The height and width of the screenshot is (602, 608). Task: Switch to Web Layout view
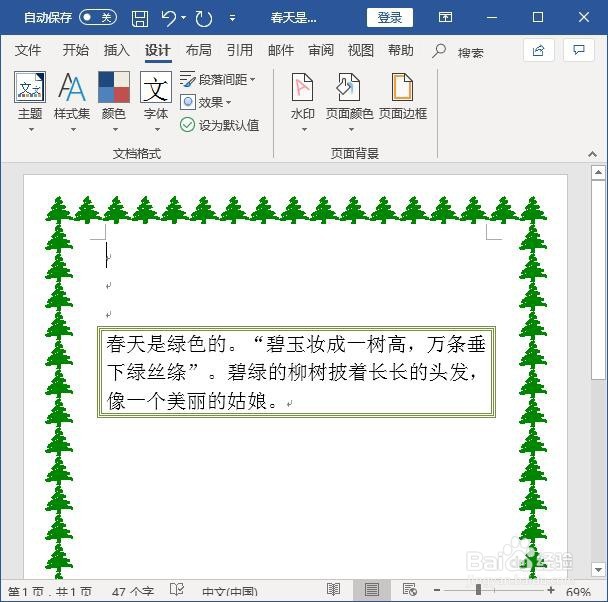click(x=409, y=590)
